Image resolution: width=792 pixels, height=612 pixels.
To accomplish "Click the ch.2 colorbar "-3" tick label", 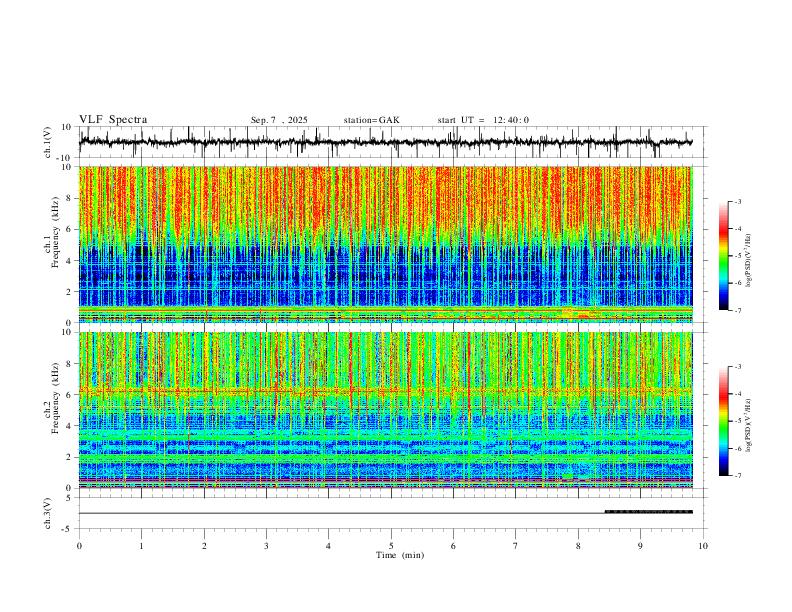I will point(738,367).
